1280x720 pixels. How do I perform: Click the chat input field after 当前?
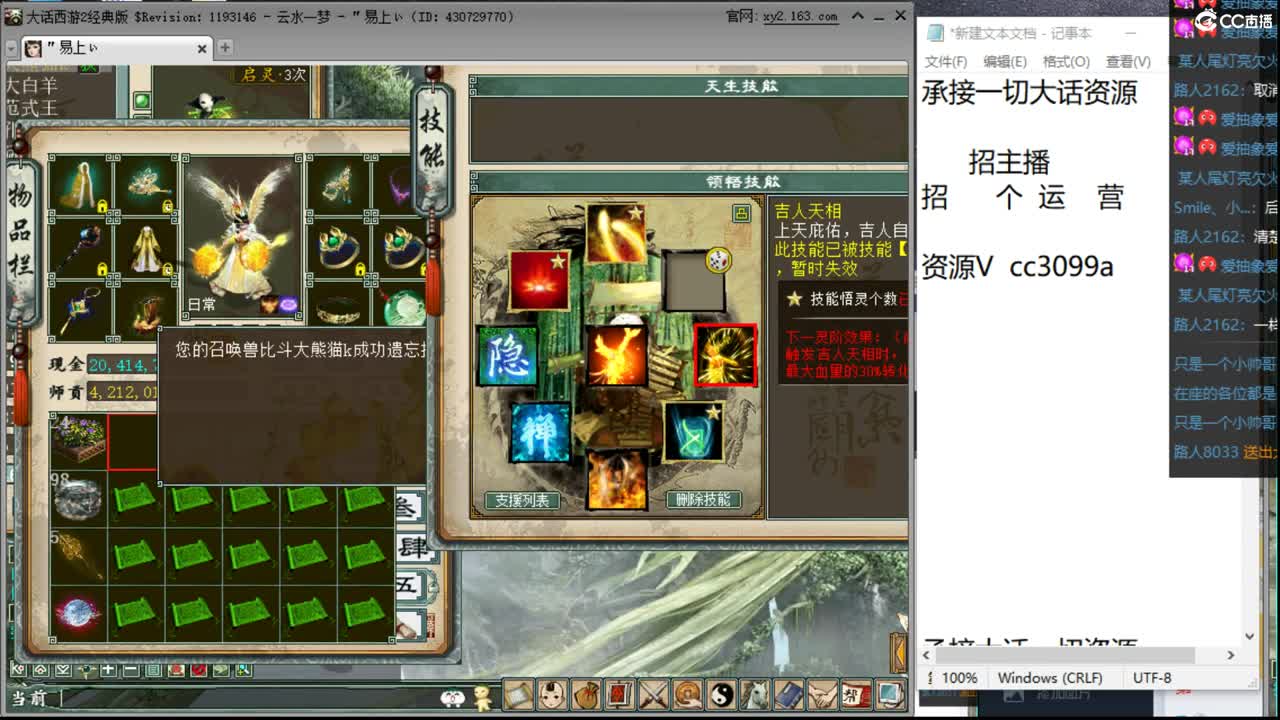point(250,697)
